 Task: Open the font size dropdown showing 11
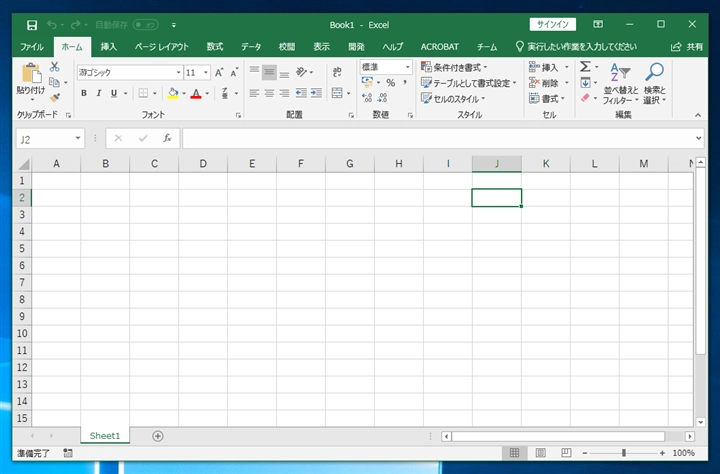click(x=205, y=72)
